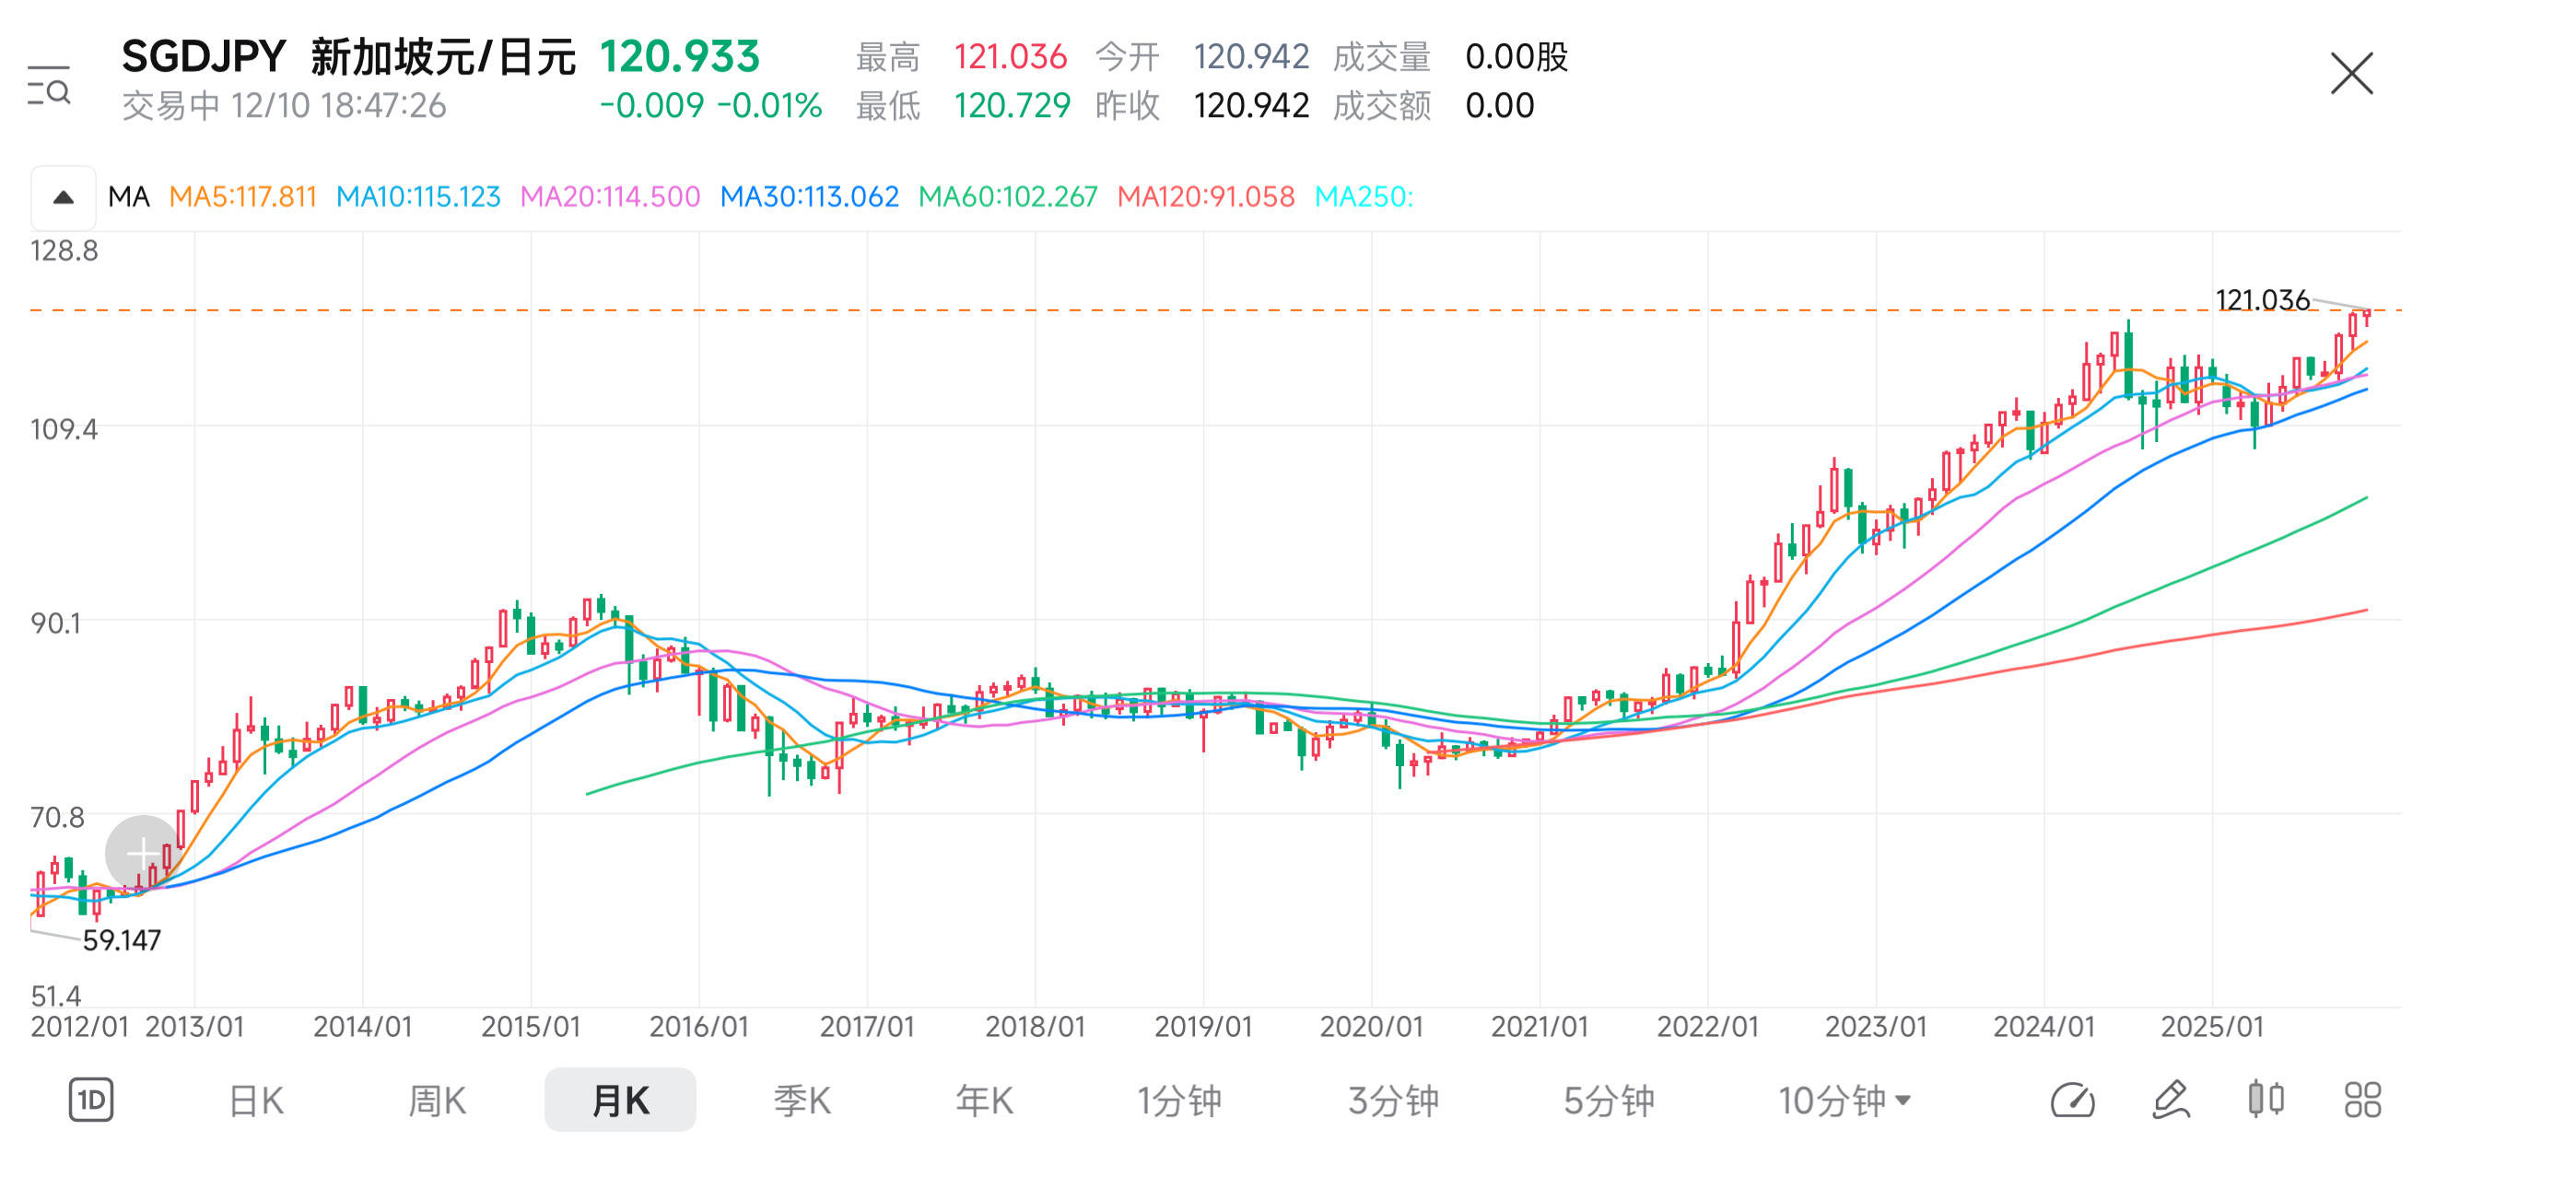Select the 季K quarterly chart tab
Viewport: 2576px width, 1188px height.
pyautogui.click(x=802, y=1101)
